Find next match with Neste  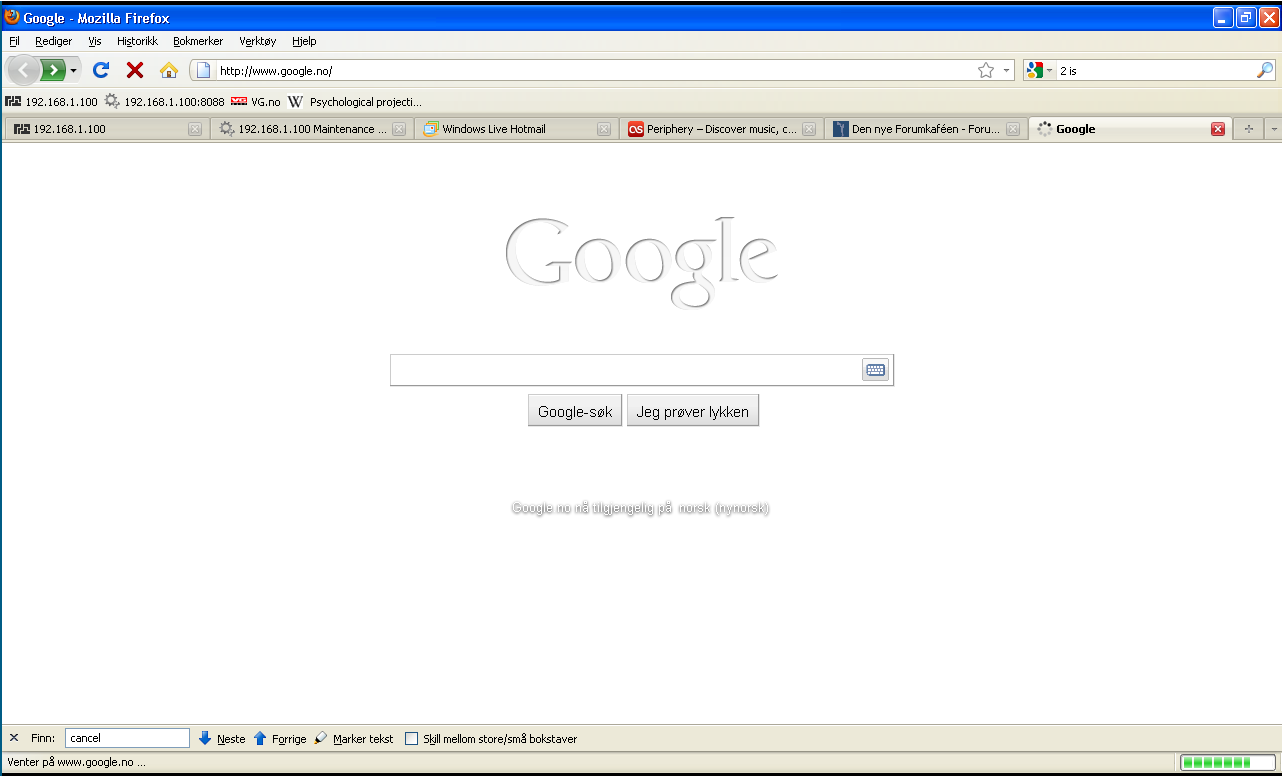[x=222, y=738]
